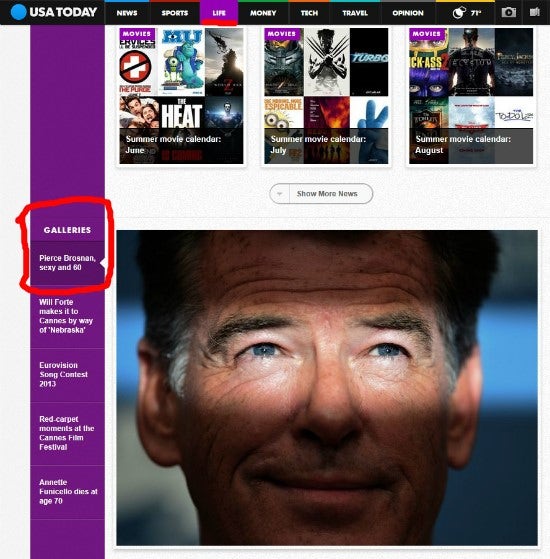Screen dimensions: 550x559
Task: Open the SPORTS section
Action: point(175,13)
